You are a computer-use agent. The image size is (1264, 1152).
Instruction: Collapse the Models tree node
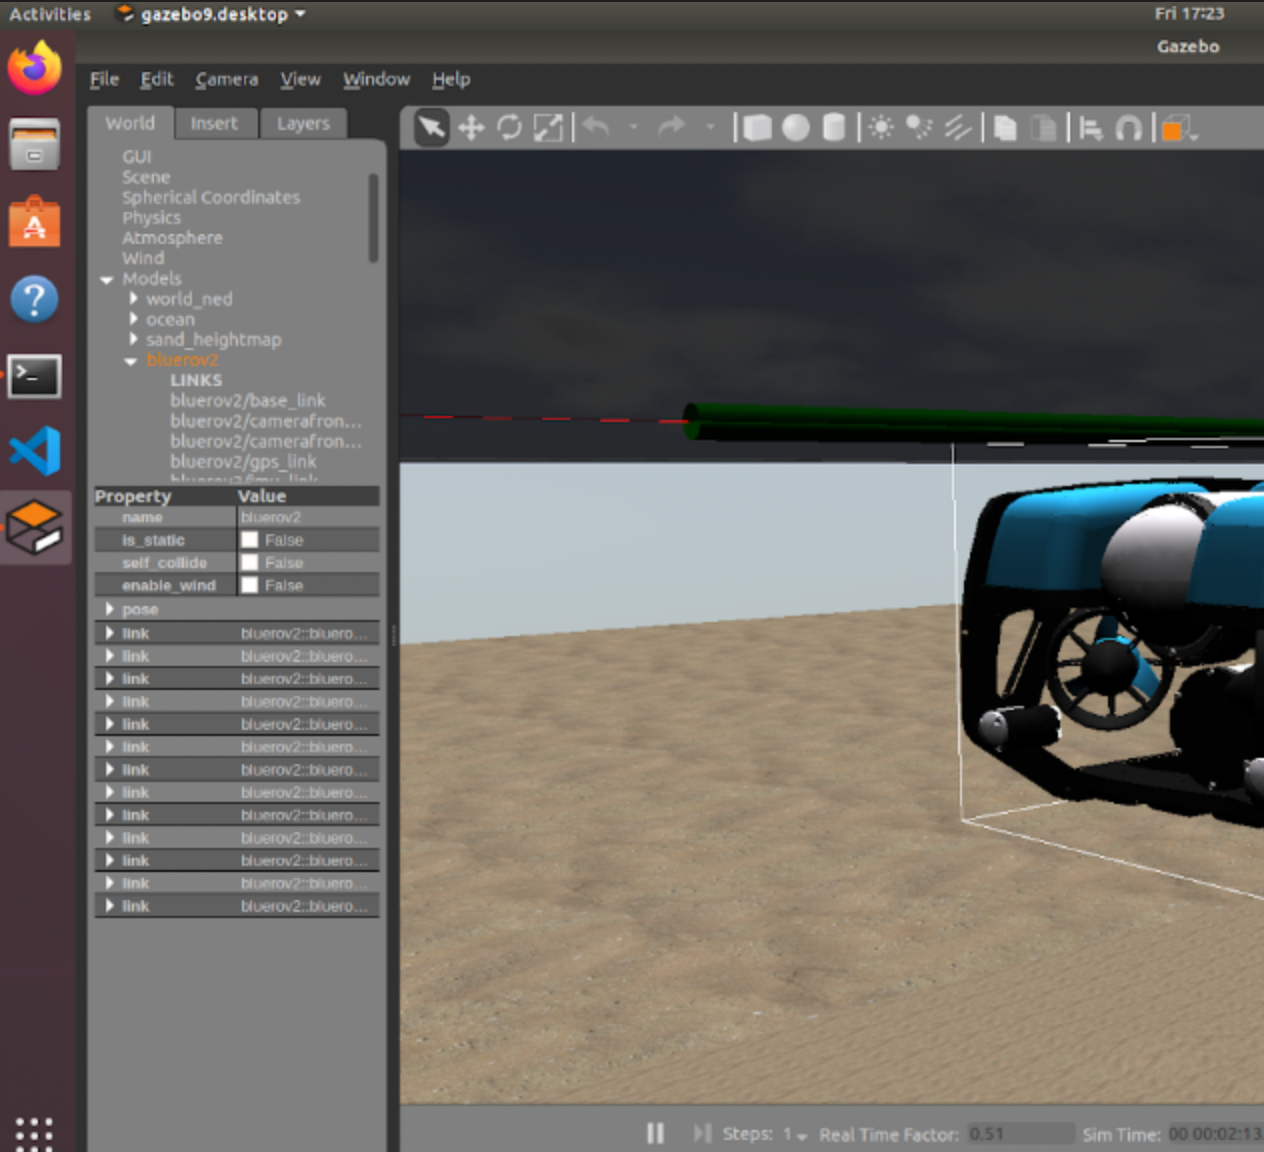coord(107,280)
